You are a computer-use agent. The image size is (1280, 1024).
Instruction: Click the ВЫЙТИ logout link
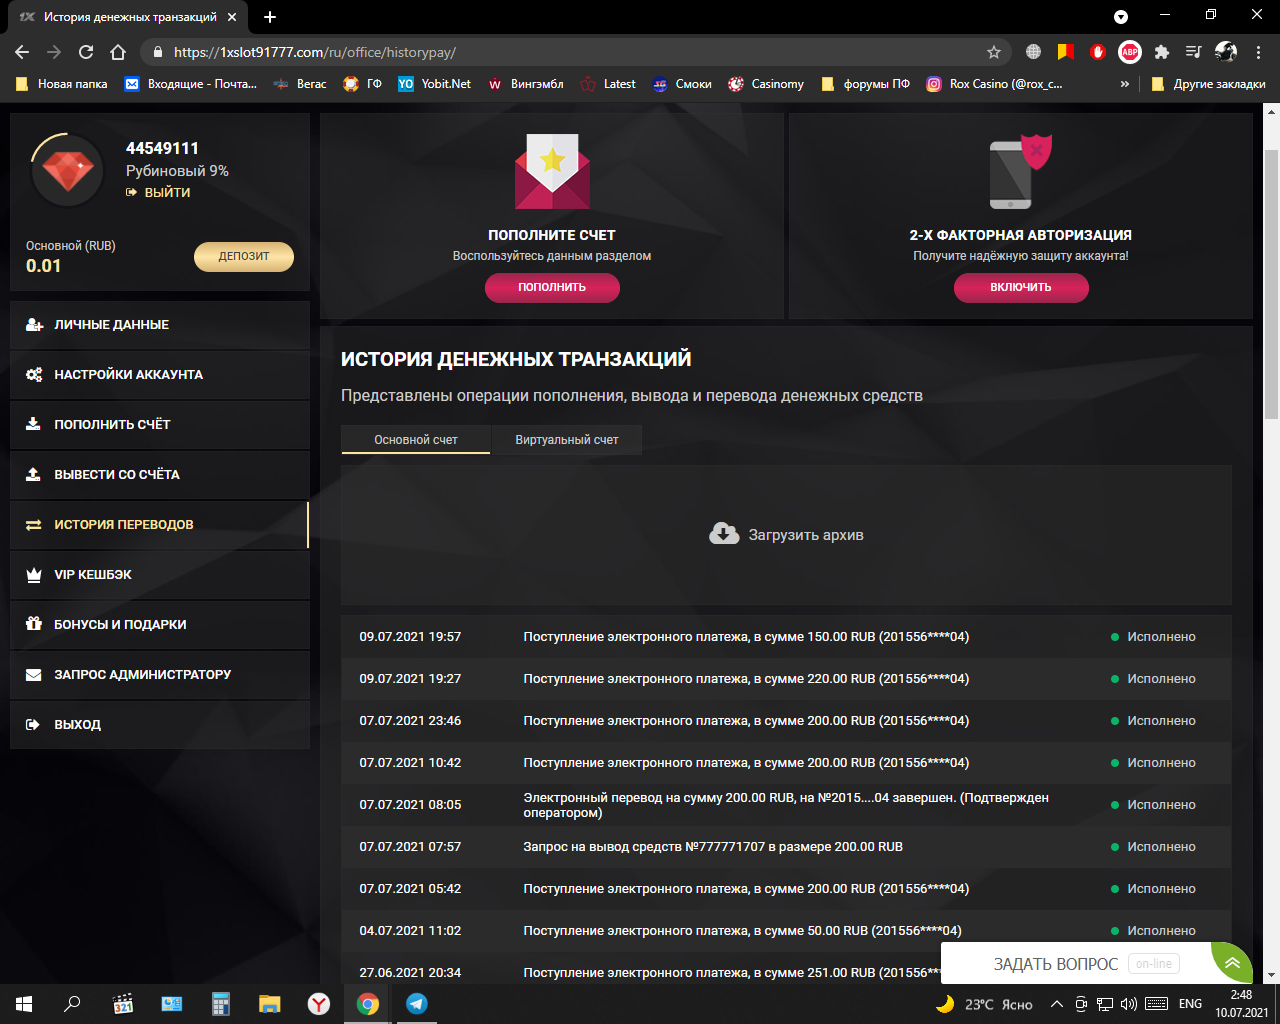point(158,192)
